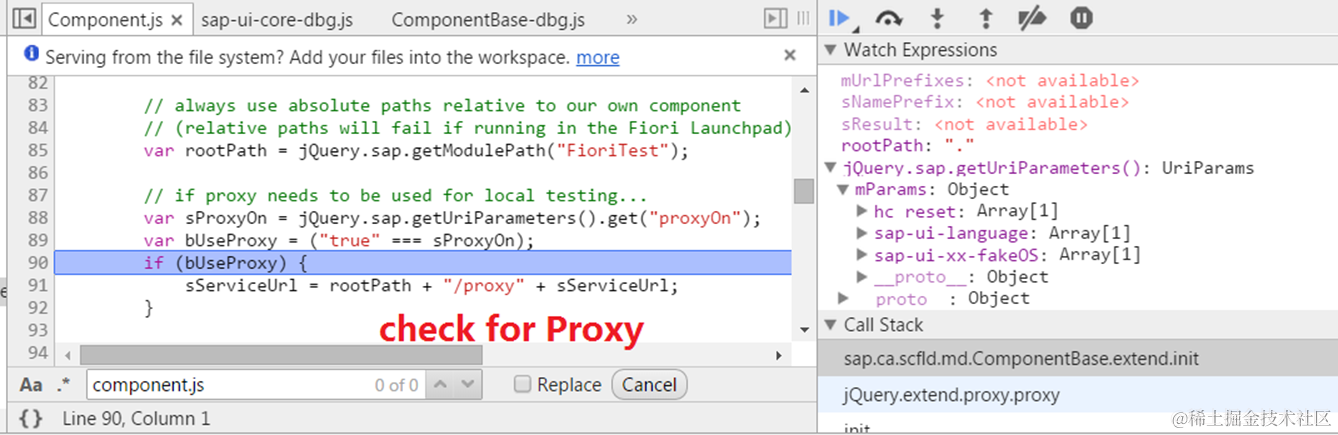Collapse jQuery.sap.getUriParameters() watch entry
This screenshot has height=435, width=1338.
(x=830, y=168)
